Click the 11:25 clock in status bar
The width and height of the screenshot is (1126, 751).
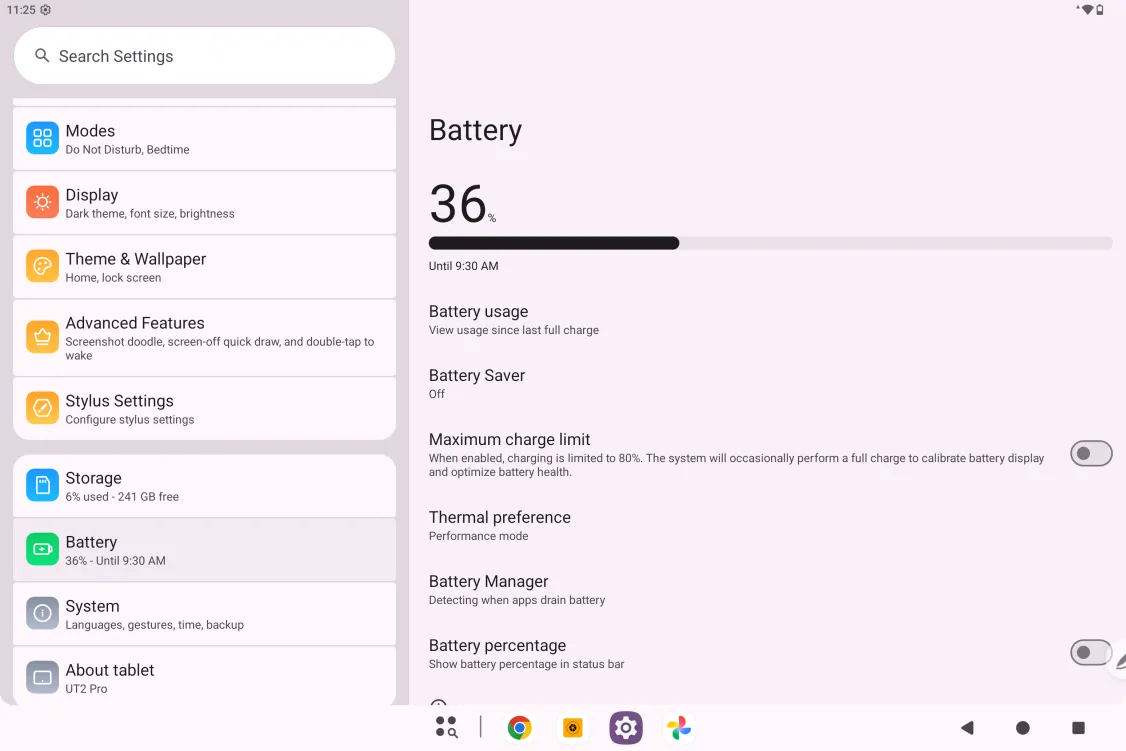tap(21, 10)
